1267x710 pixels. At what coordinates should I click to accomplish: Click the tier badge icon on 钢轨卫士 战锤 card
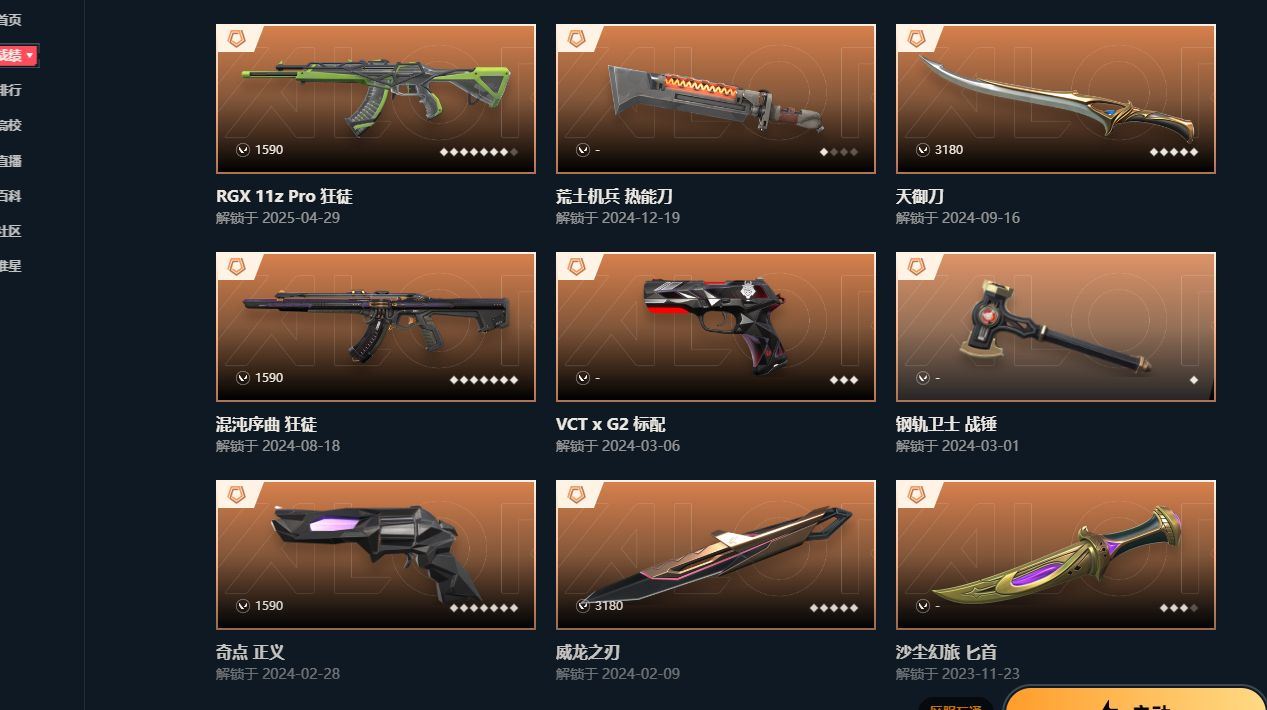click(x=917, y=266)
